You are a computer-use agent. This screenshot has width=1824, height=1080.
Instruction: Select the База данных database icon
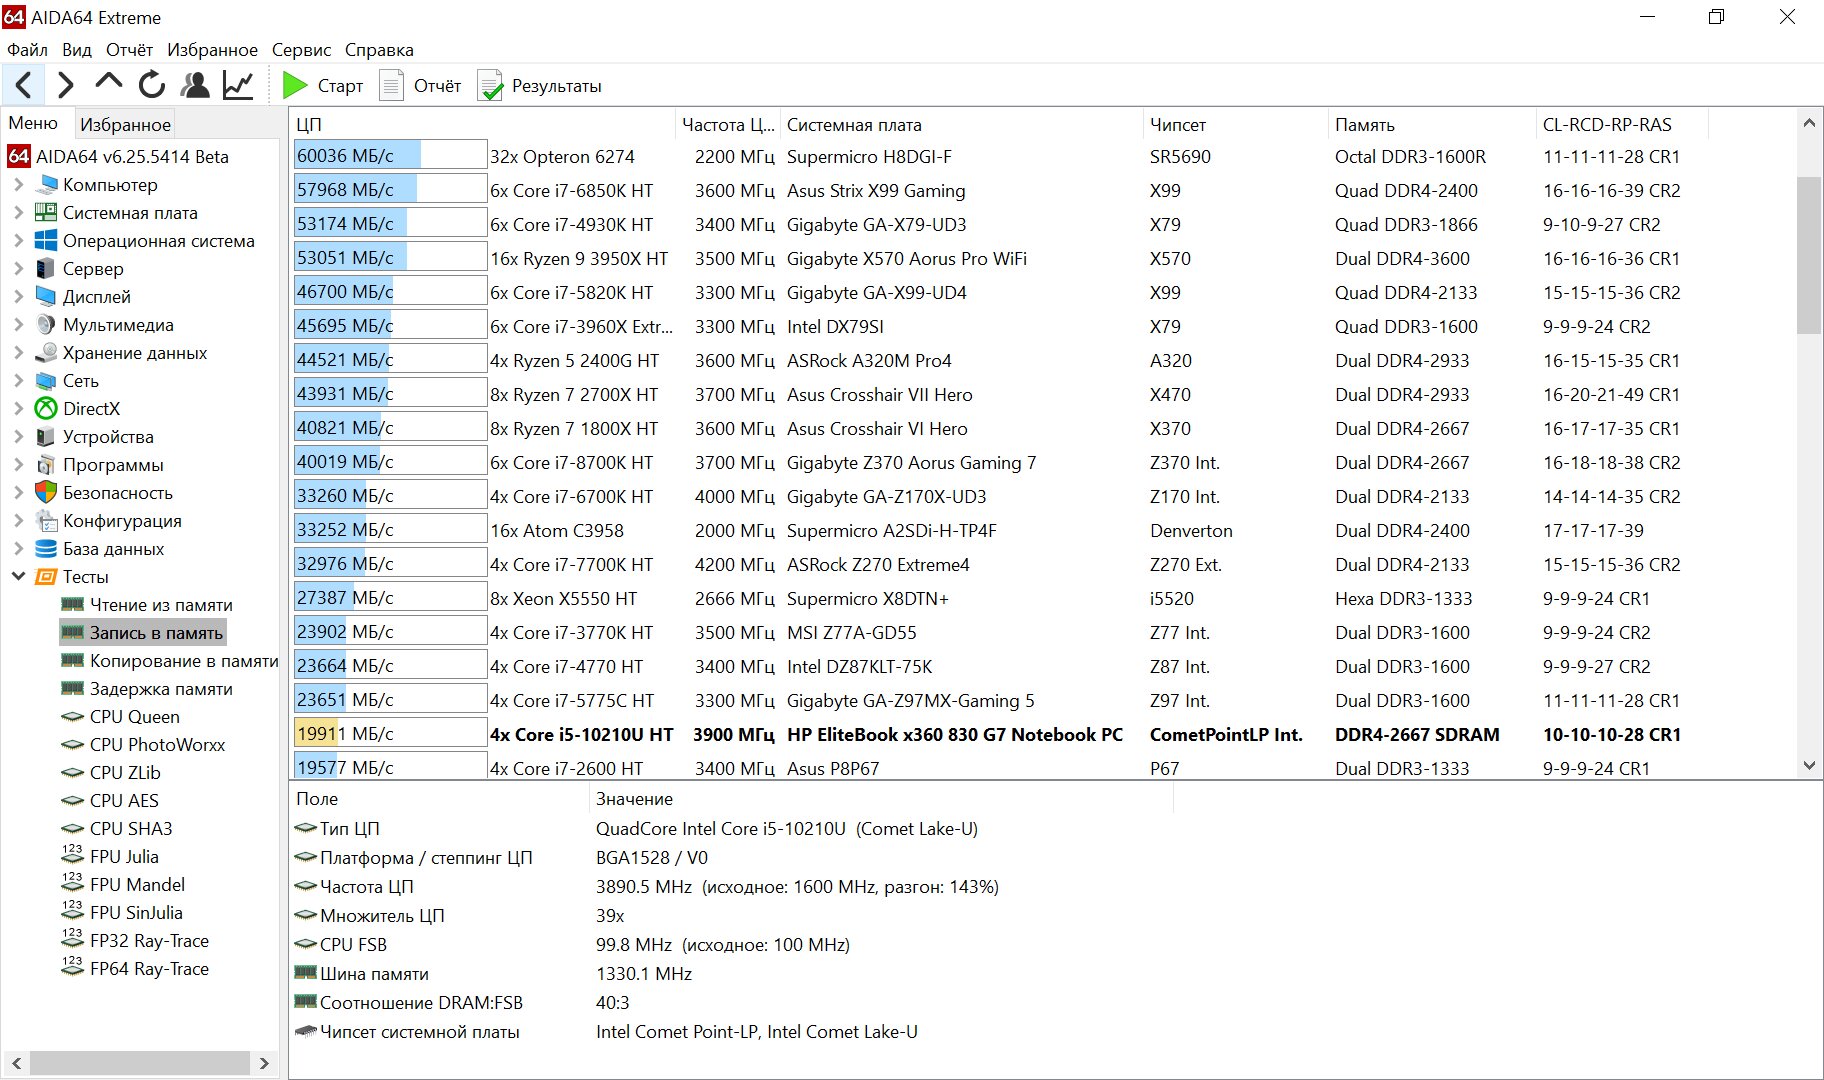pos(46,549)
